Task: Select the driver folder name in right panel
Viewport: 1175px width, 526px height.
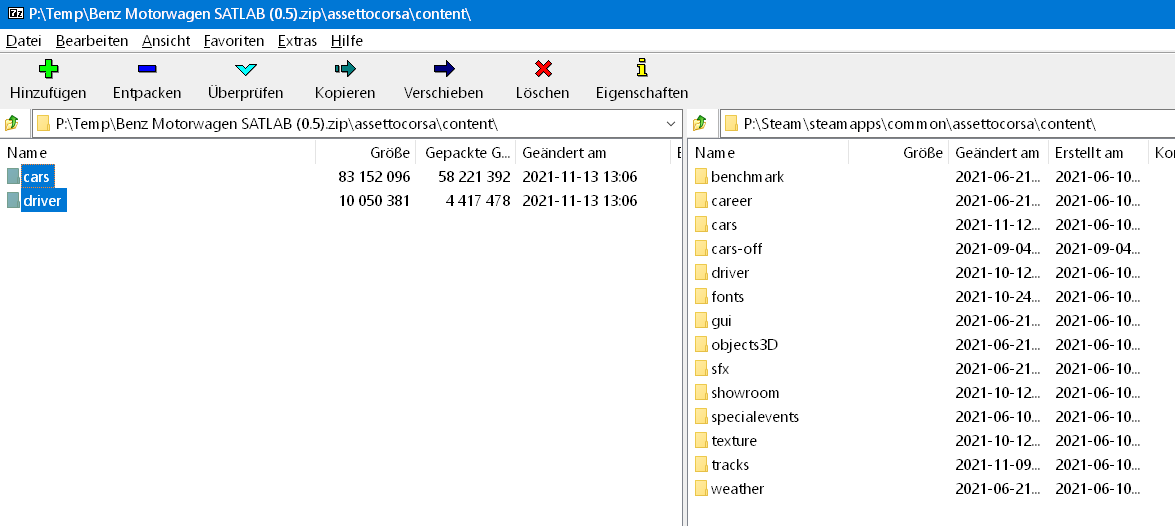Action: 730,273
